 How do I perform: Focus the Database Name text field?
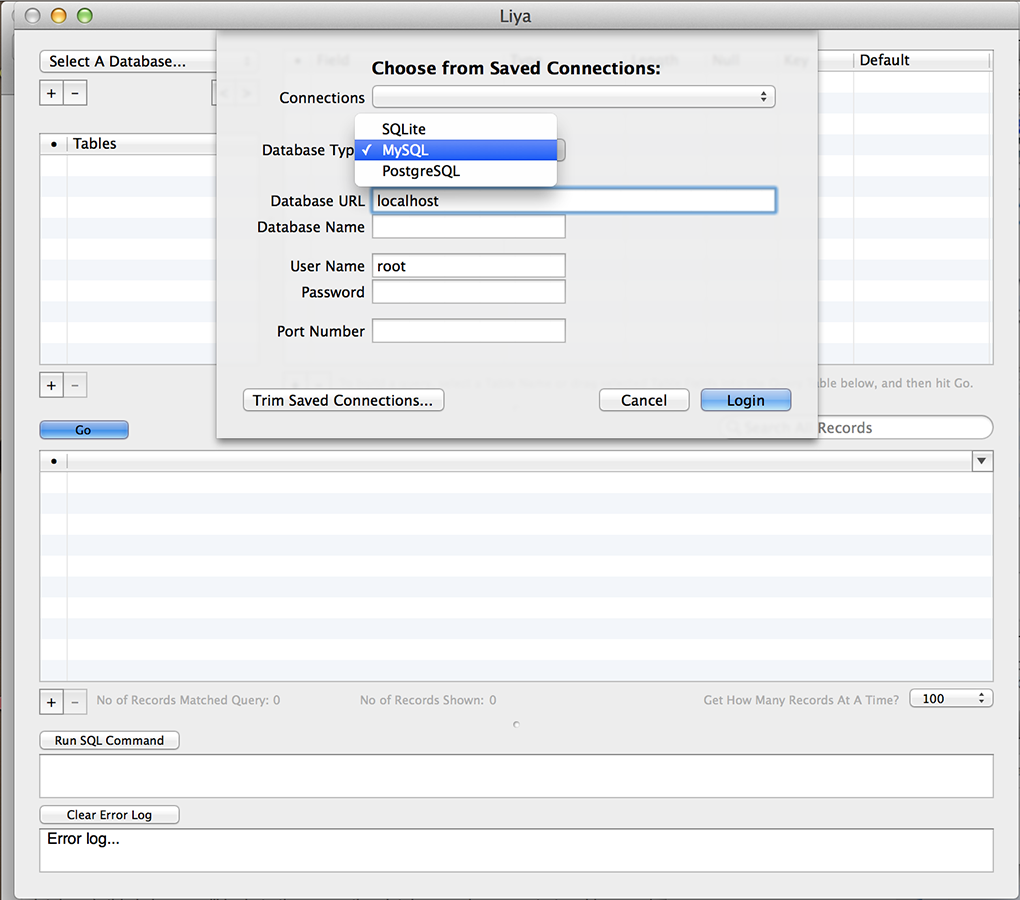click(468, 227)
